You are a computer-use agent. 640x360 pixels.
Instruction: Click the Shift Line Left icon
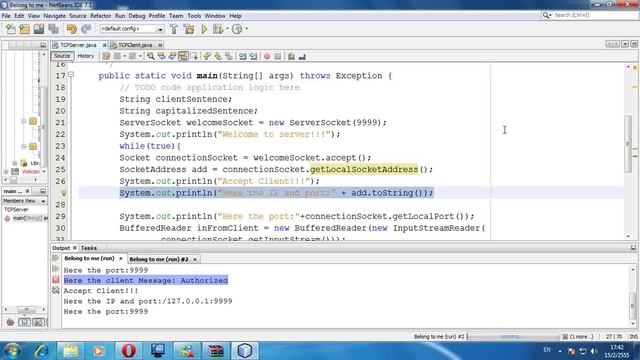[242, 56]
